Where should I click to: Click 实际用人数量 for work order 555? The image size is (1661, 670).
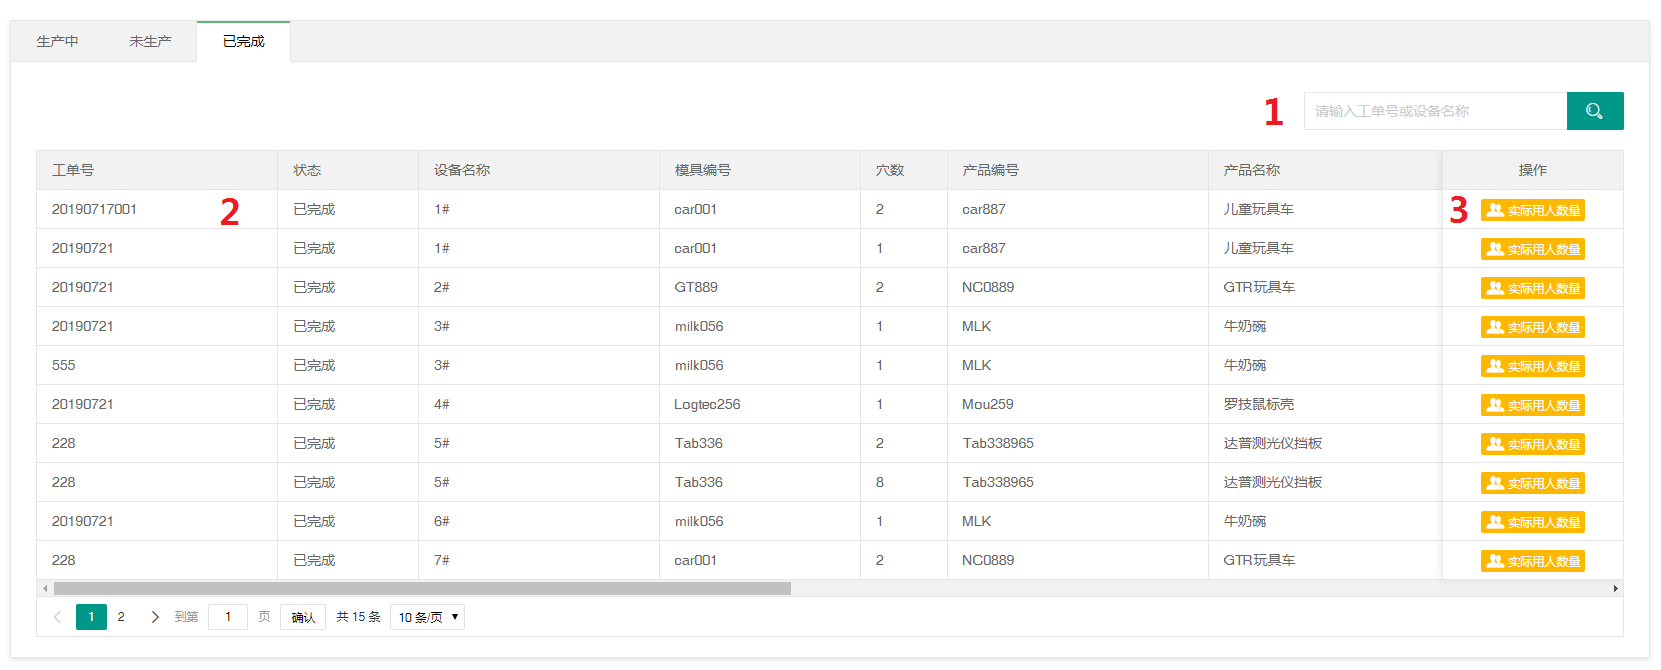point(1532,366)
